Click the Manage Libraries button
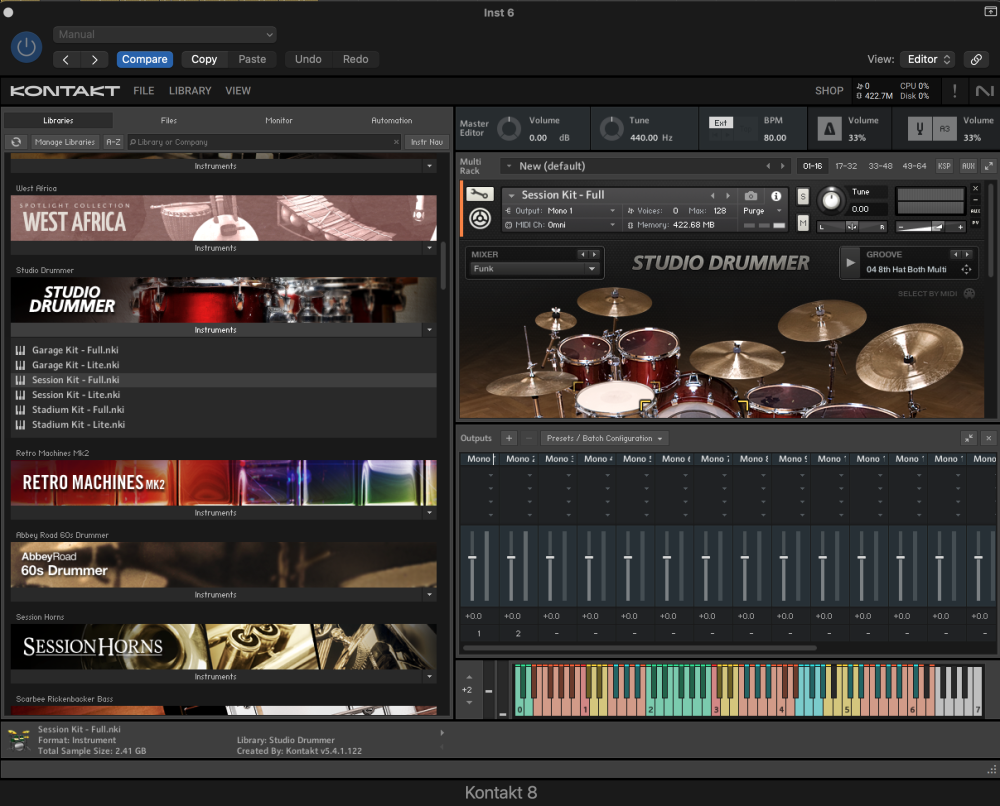Viewport: 1000px width, 806px height. coord(65,142)
